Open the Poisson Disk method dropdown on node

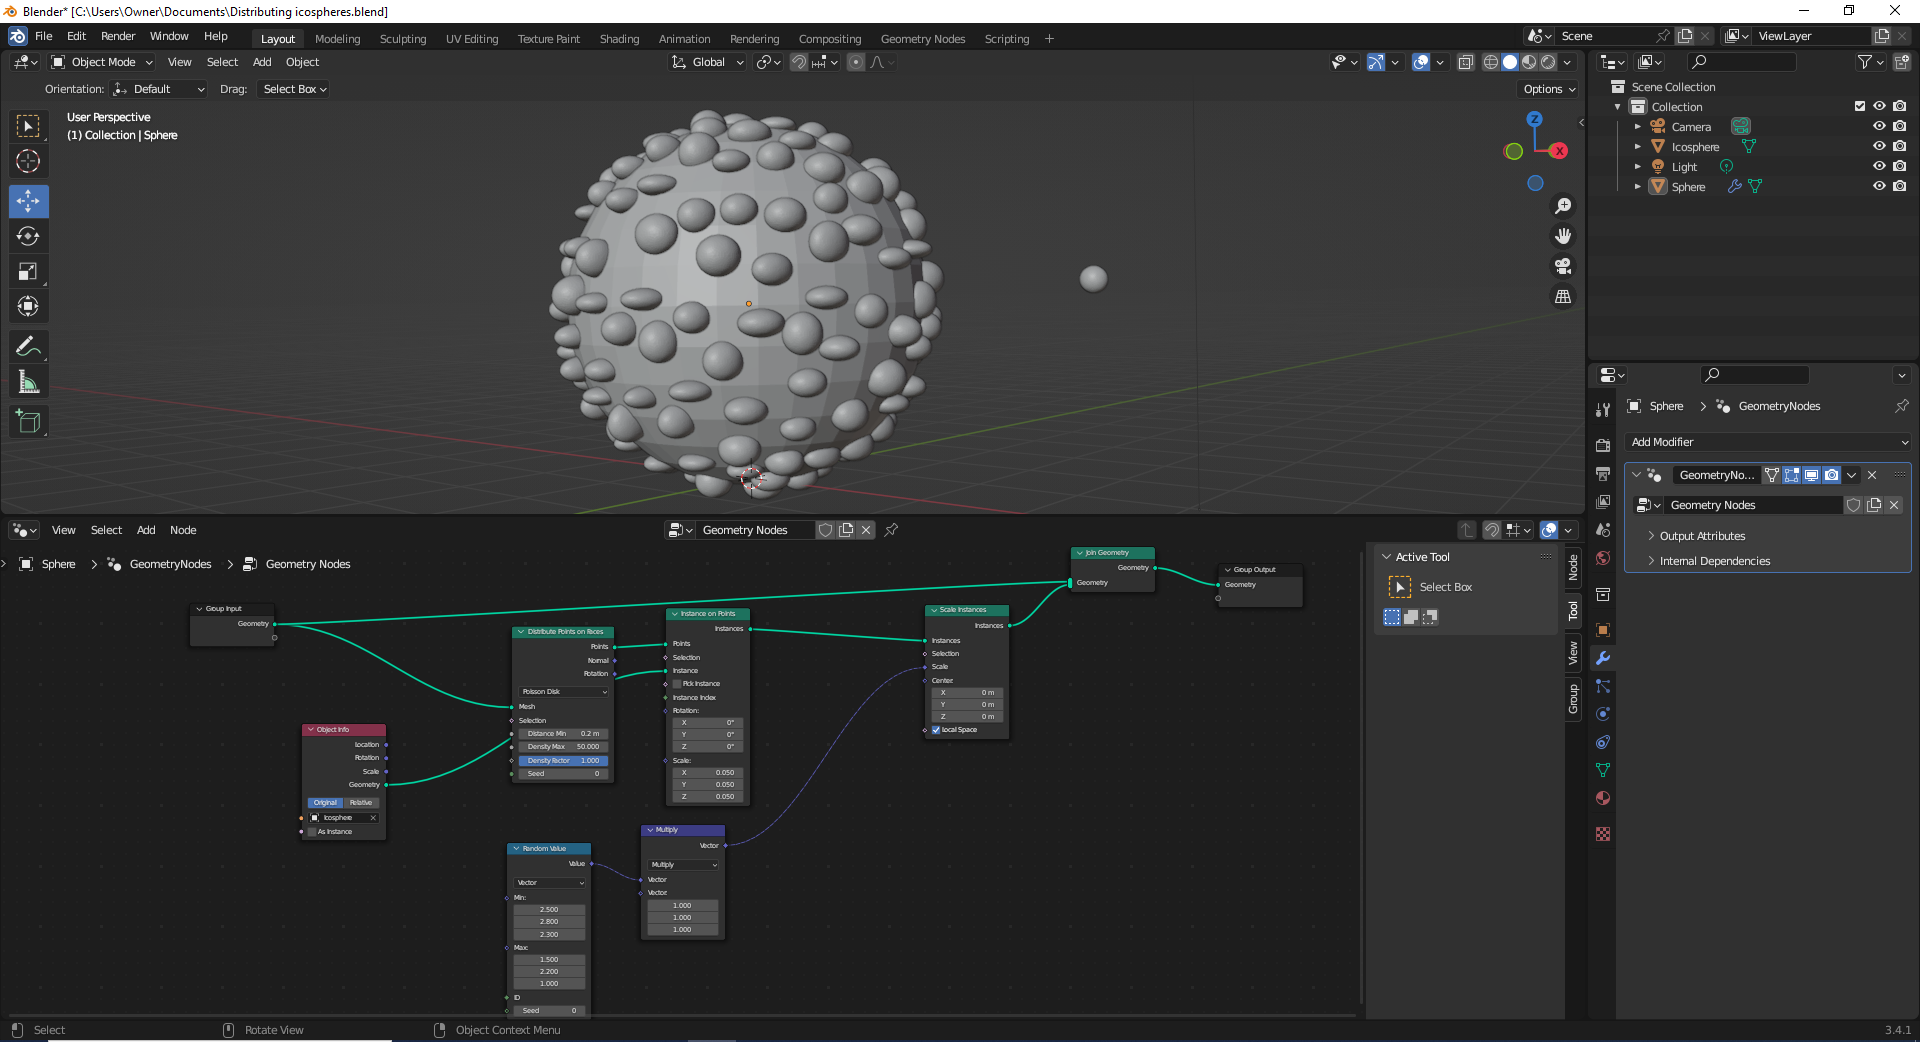coord(563,692)
